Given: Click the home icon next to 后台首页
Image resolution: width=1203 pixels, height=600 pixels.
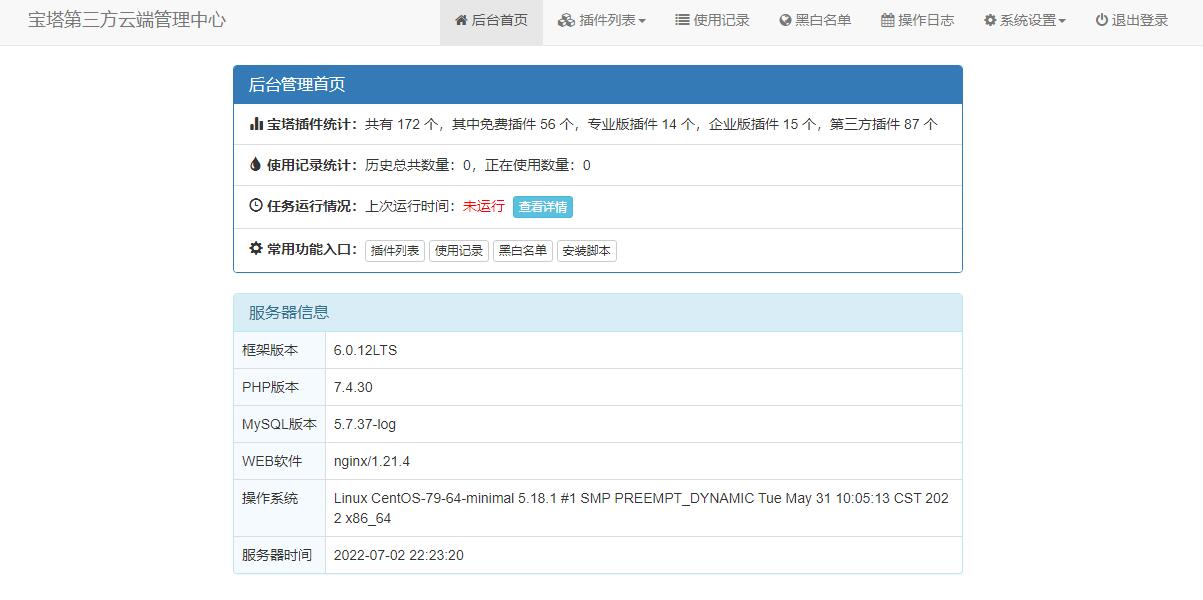Looking at the screenshot, I should pos(461,20).
